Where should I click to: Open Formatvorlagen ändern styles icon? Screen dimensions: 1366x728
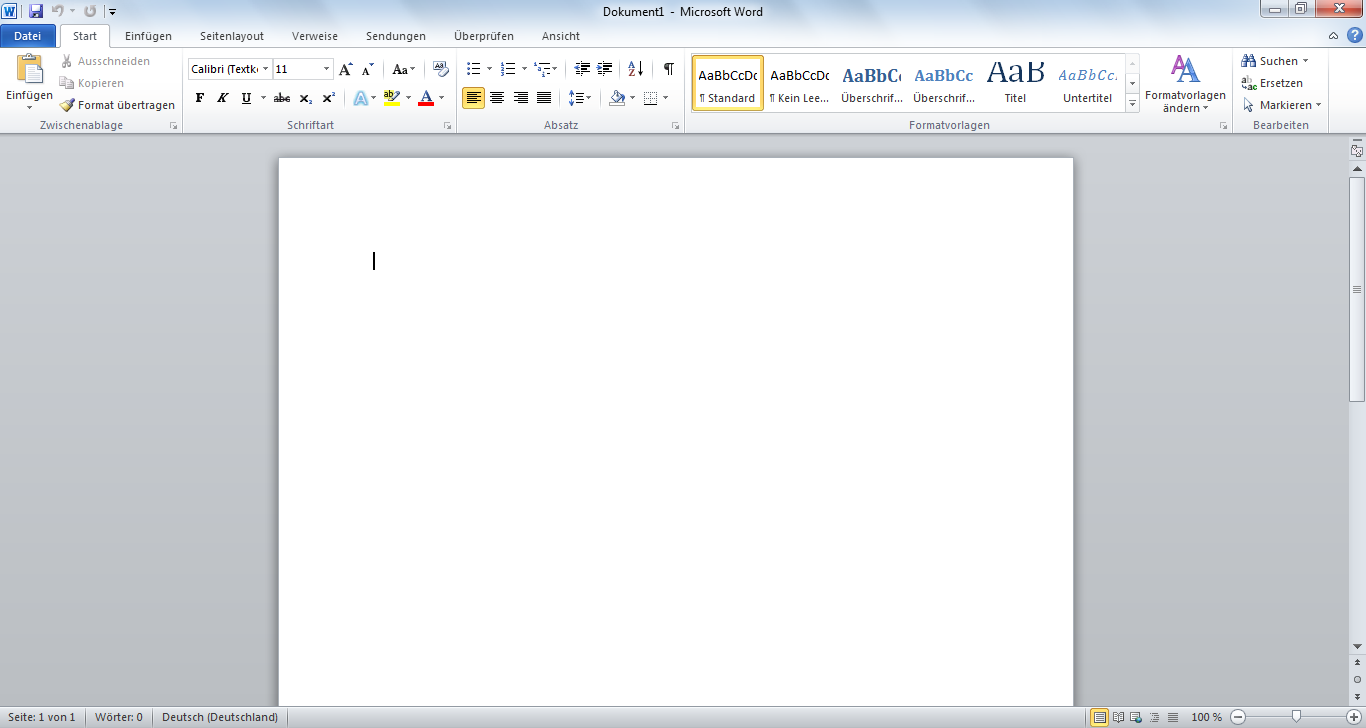[x=1185, y=83]
